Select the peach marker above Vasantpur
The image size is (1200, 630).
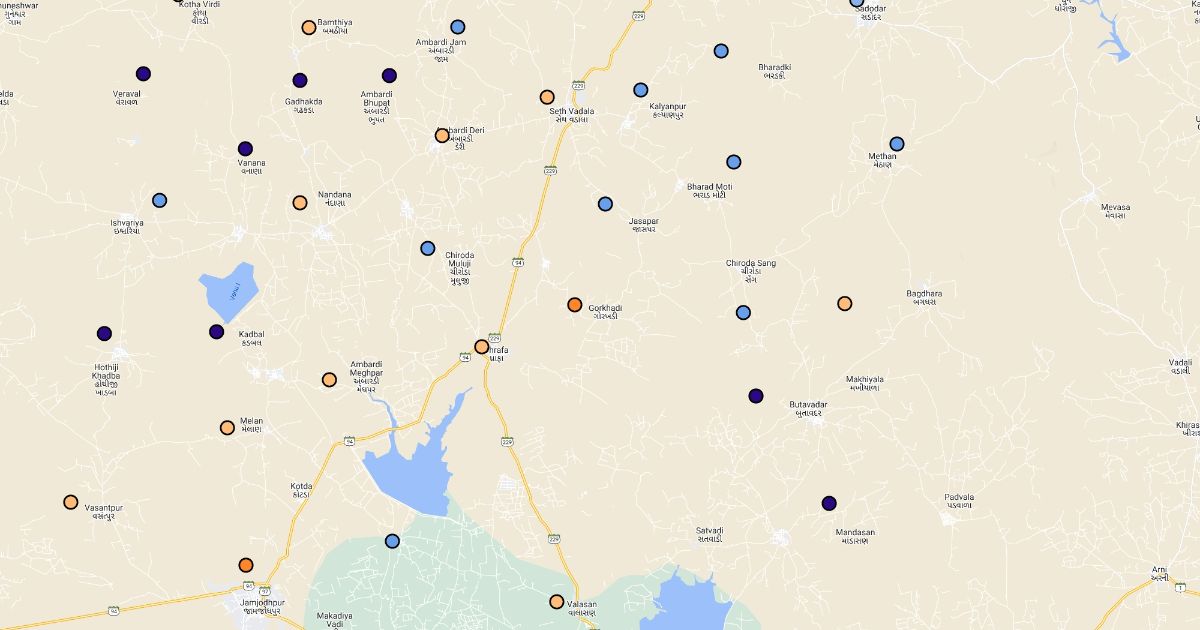(x=71, y=502)
